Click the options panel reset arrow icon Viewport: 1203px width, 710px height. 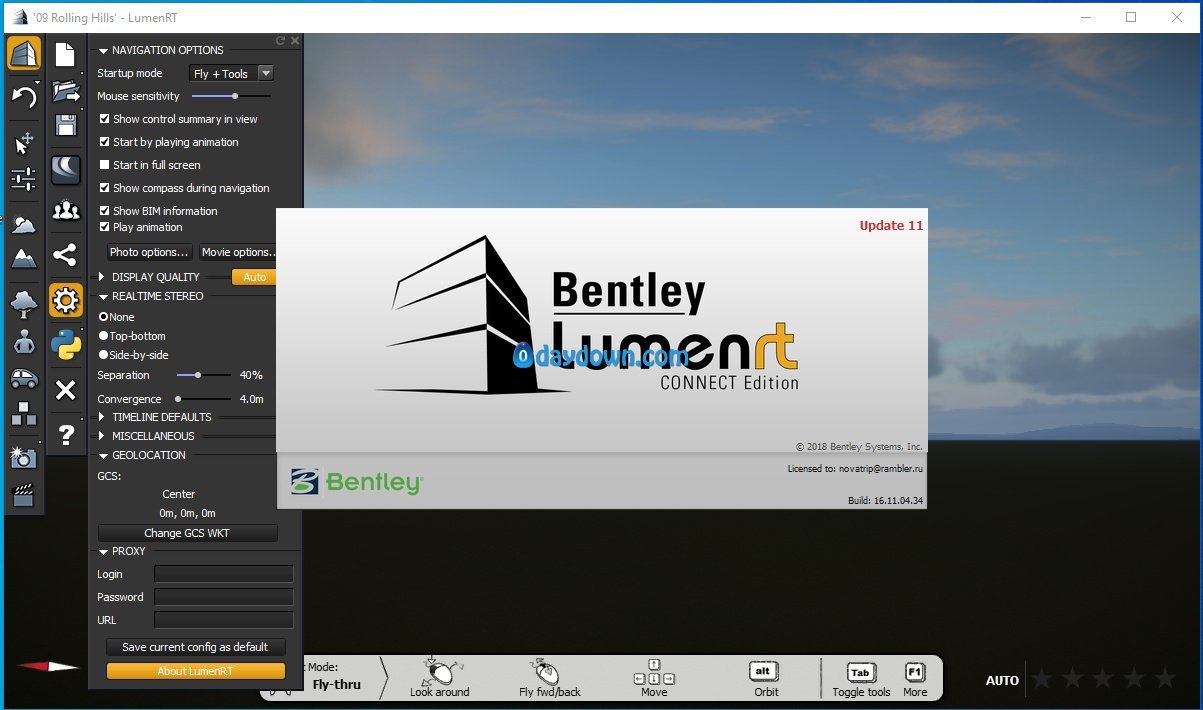click(x=281, y=41)
